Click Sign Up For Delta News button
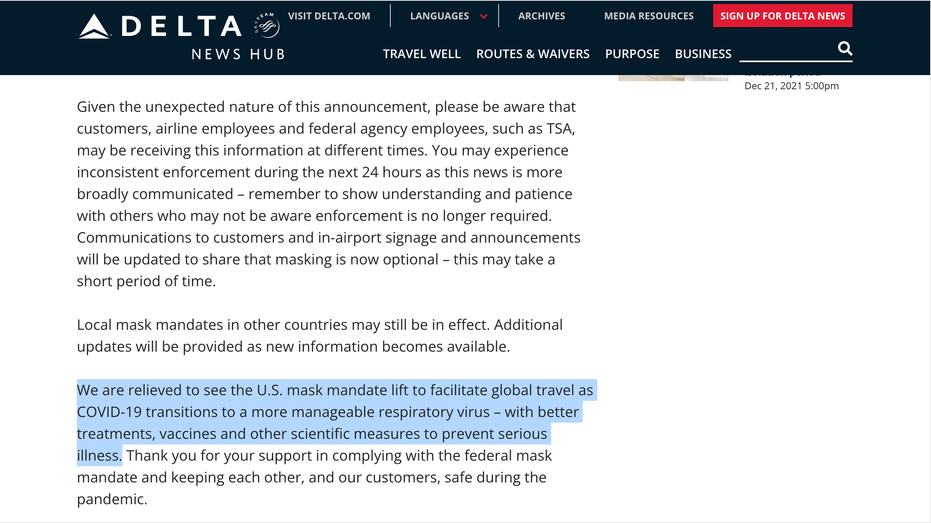 pyautogui.click(x=783, y=16)
